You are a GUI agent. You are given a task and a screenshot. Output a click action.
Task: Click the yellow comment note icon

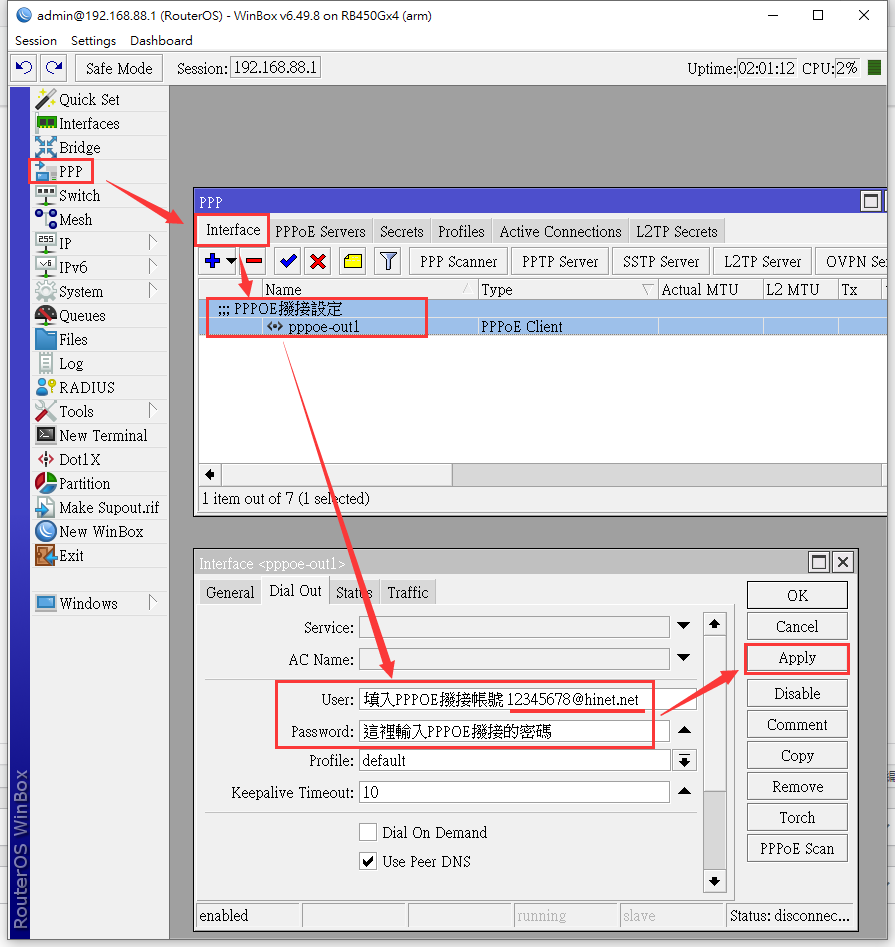[x=353, y=261]
